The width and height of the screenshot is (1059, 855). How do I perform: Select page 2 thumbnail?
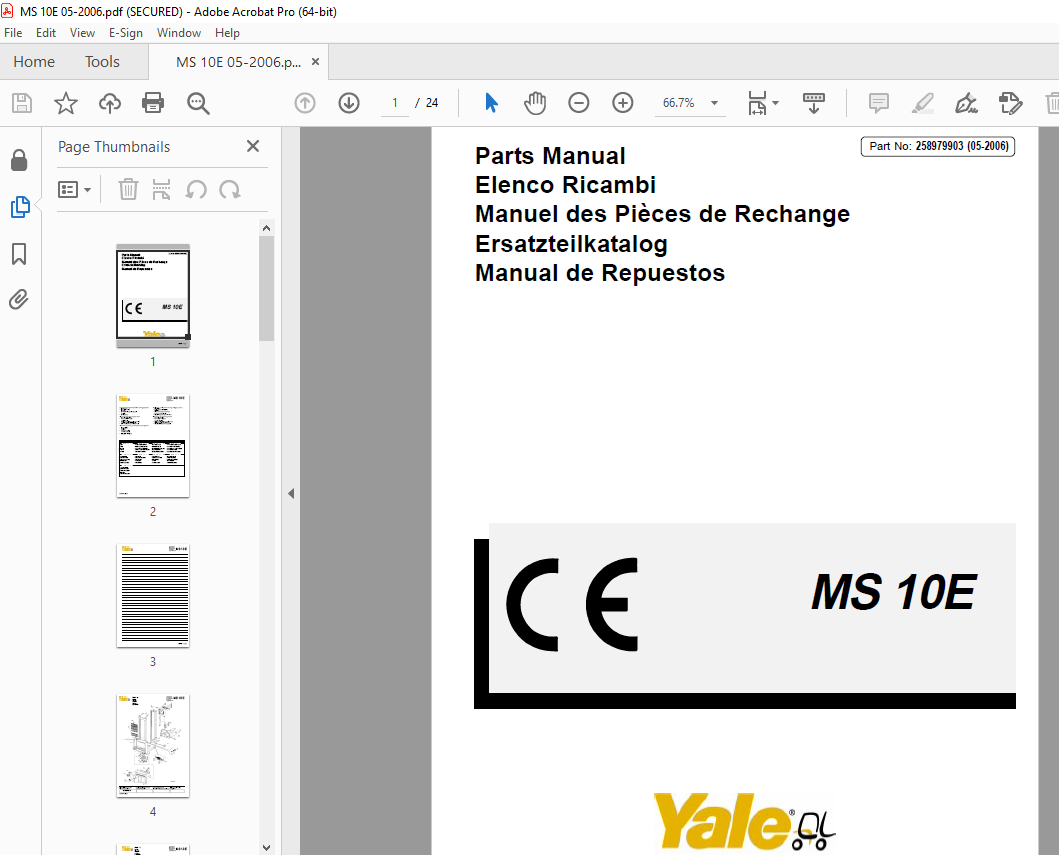click(153, 446)
